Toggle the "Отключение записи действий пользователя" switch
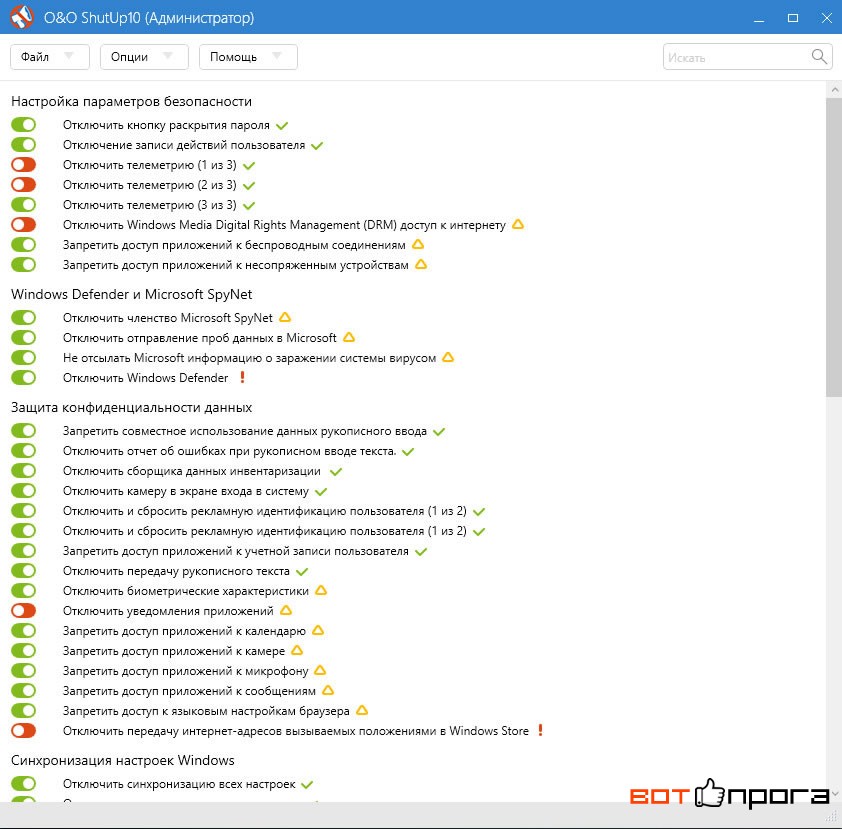This screenshot has height=829, width=842. (x=23, y=144)
